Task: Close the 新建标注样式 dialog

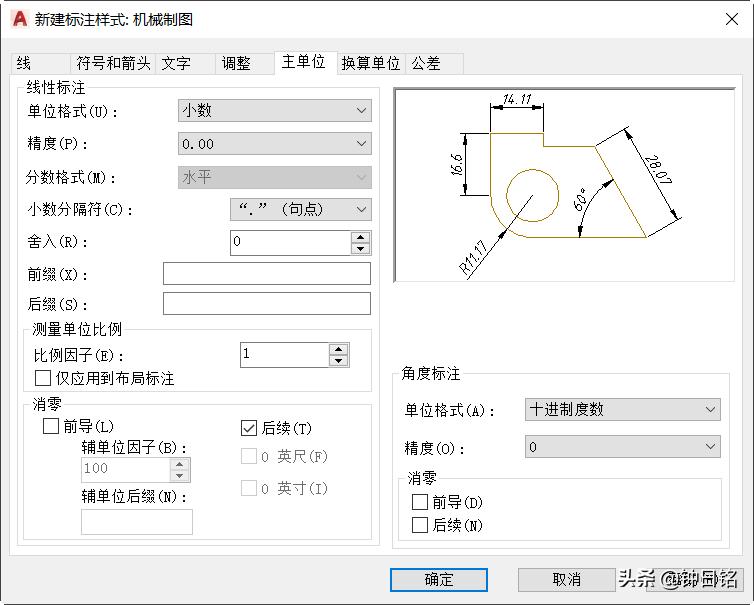Action: (731, 19)
